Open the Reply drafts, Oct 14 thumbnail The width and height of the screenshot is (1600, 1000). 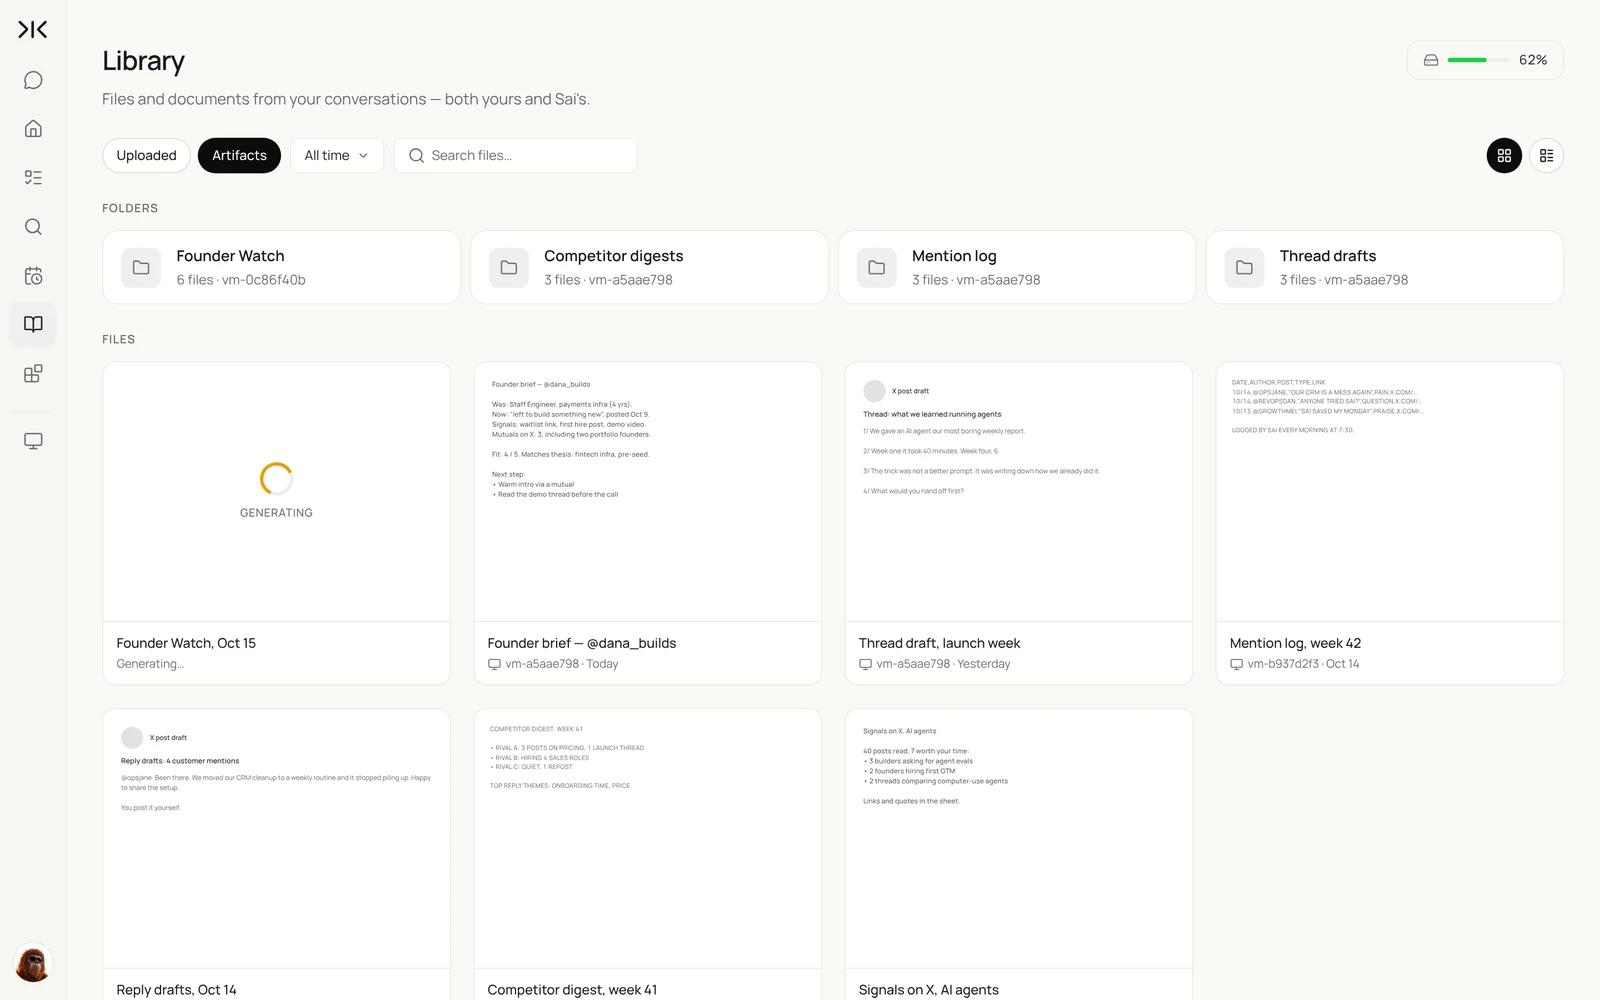(x=277, y=839)
